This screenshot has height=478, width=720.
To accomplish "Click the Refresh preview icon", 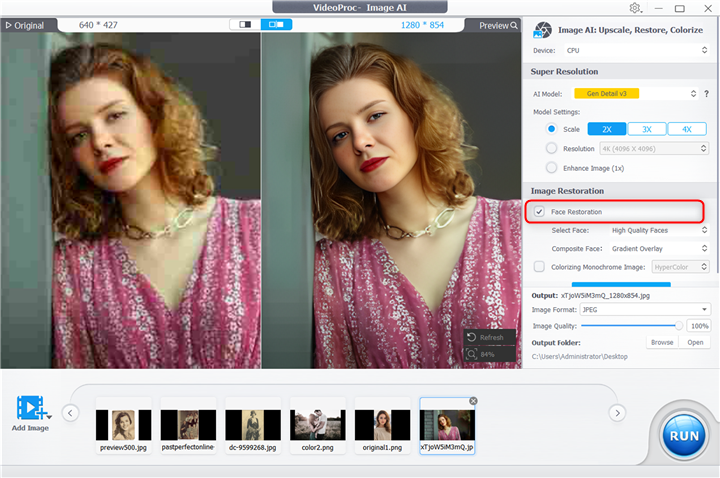I will tap(472, 338).
